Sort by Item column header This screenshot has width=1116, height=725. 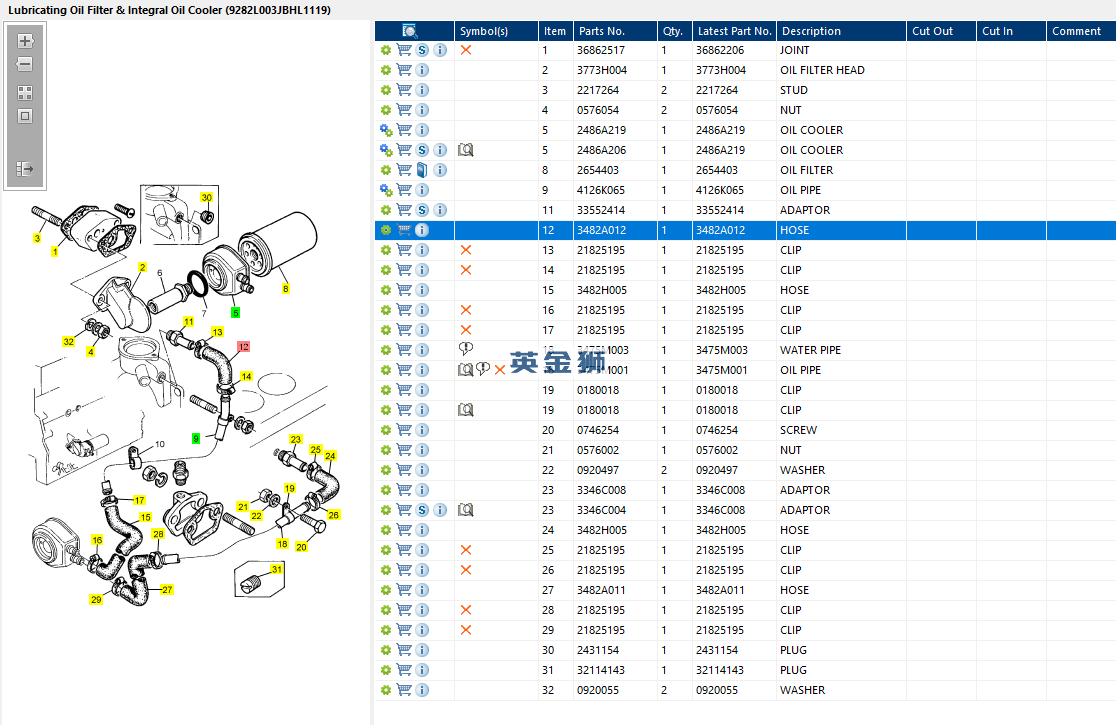click(555, 31)
